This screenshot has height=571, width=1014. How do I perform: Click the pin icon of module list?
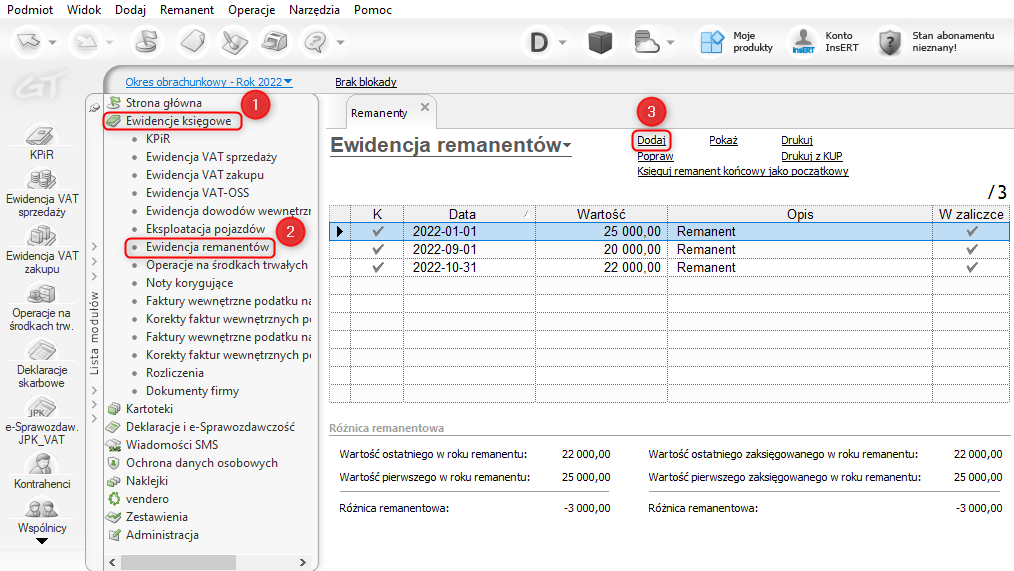click(94, 107)
